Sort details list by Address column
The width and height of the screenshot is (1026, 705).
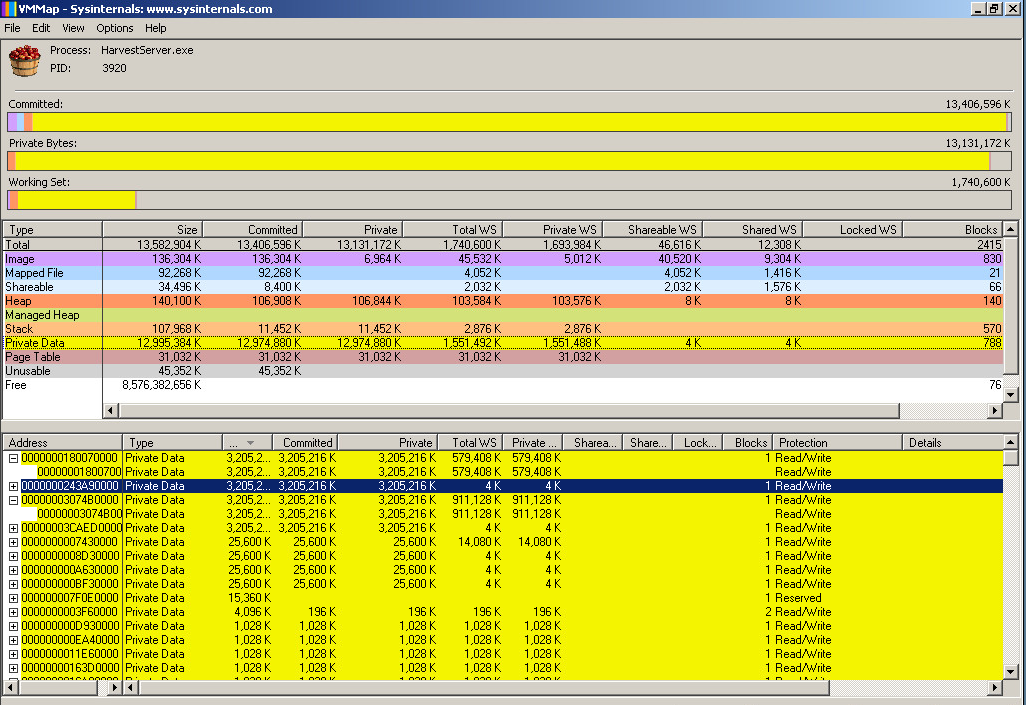pos(63,443)
